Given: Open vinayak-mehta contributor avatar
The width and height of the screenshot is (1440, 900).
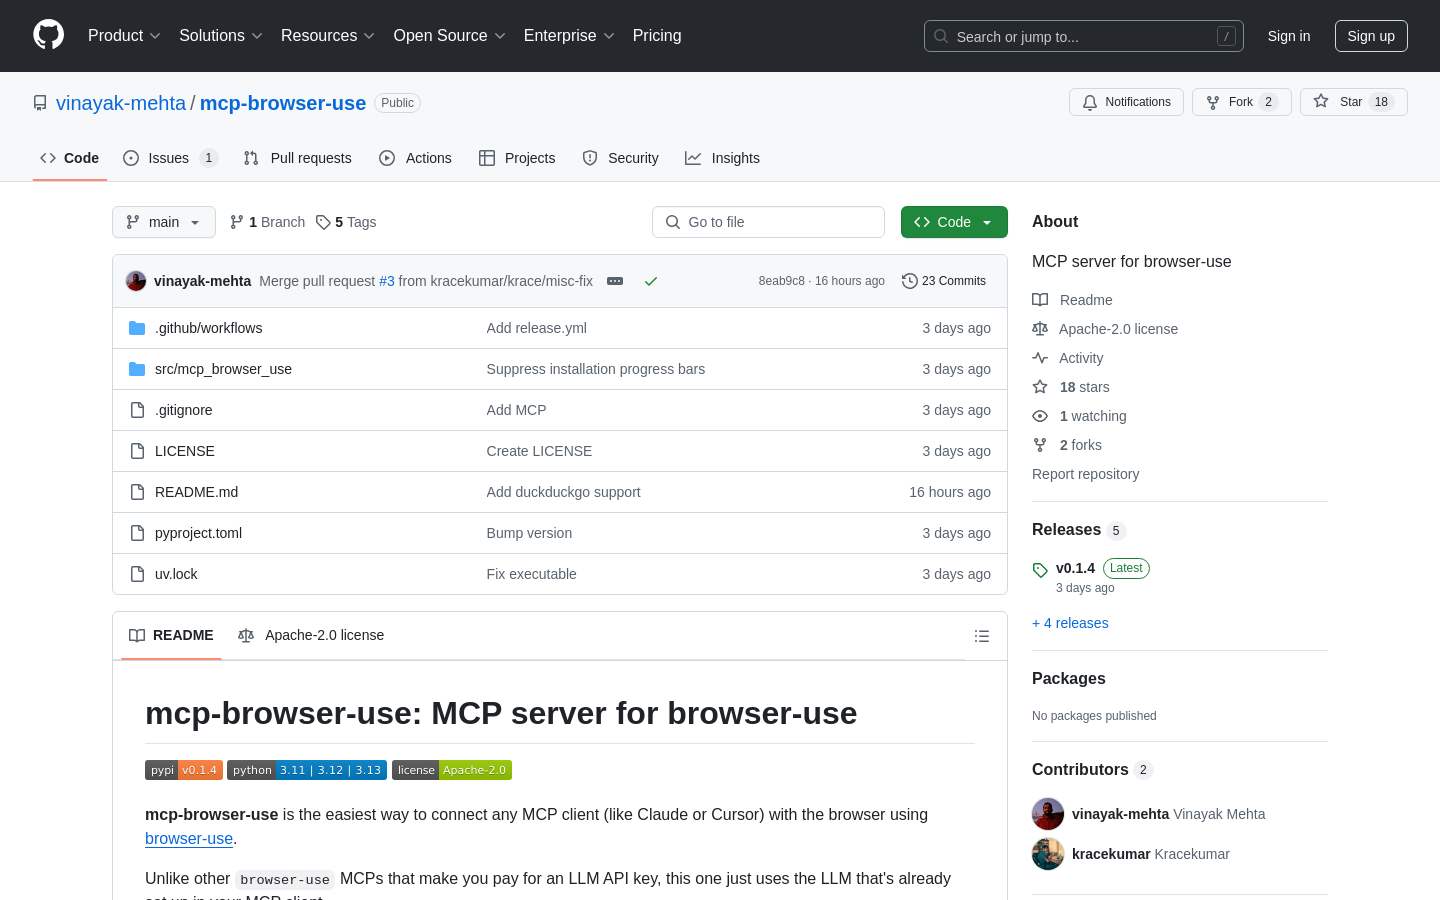Looking at the screenshot, I should point(1048,814).
